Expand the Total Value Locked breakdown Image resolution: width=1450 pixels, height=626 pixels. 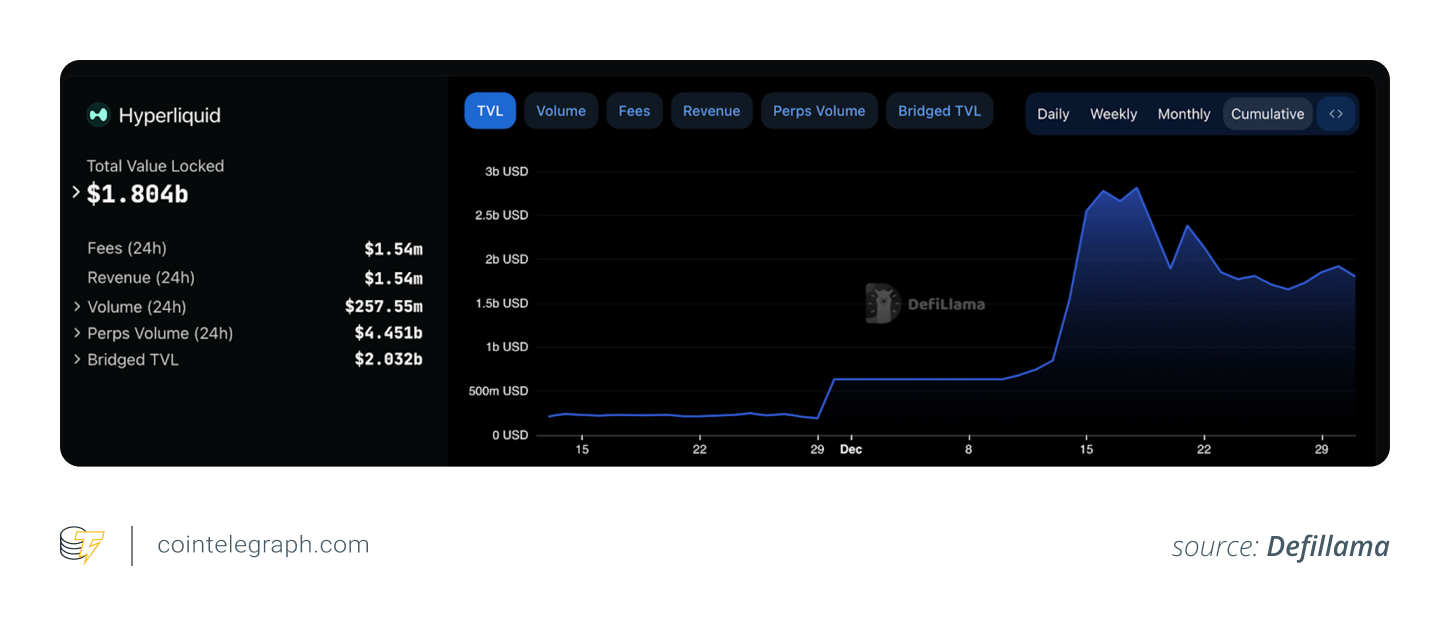76,192
